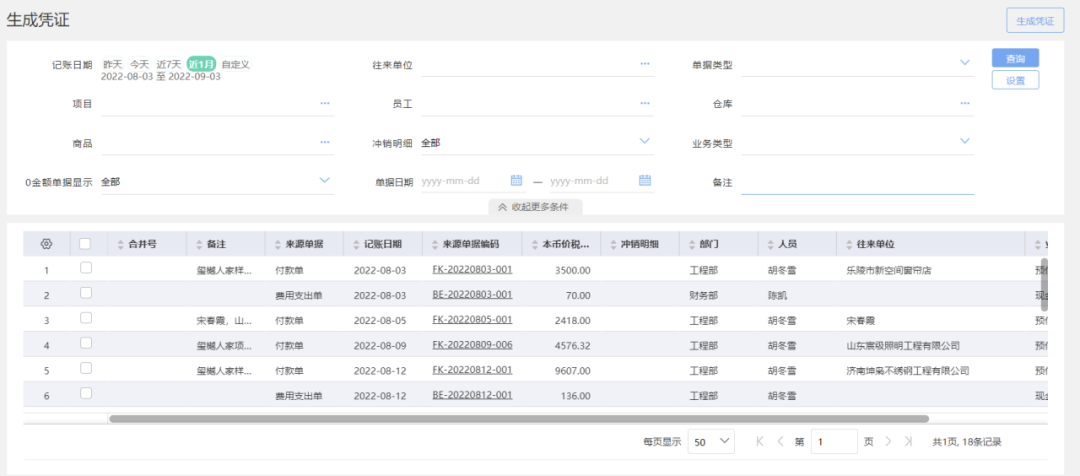
Task: Check the select-all checkbox in table header
Action: click(x=85, y=243)
